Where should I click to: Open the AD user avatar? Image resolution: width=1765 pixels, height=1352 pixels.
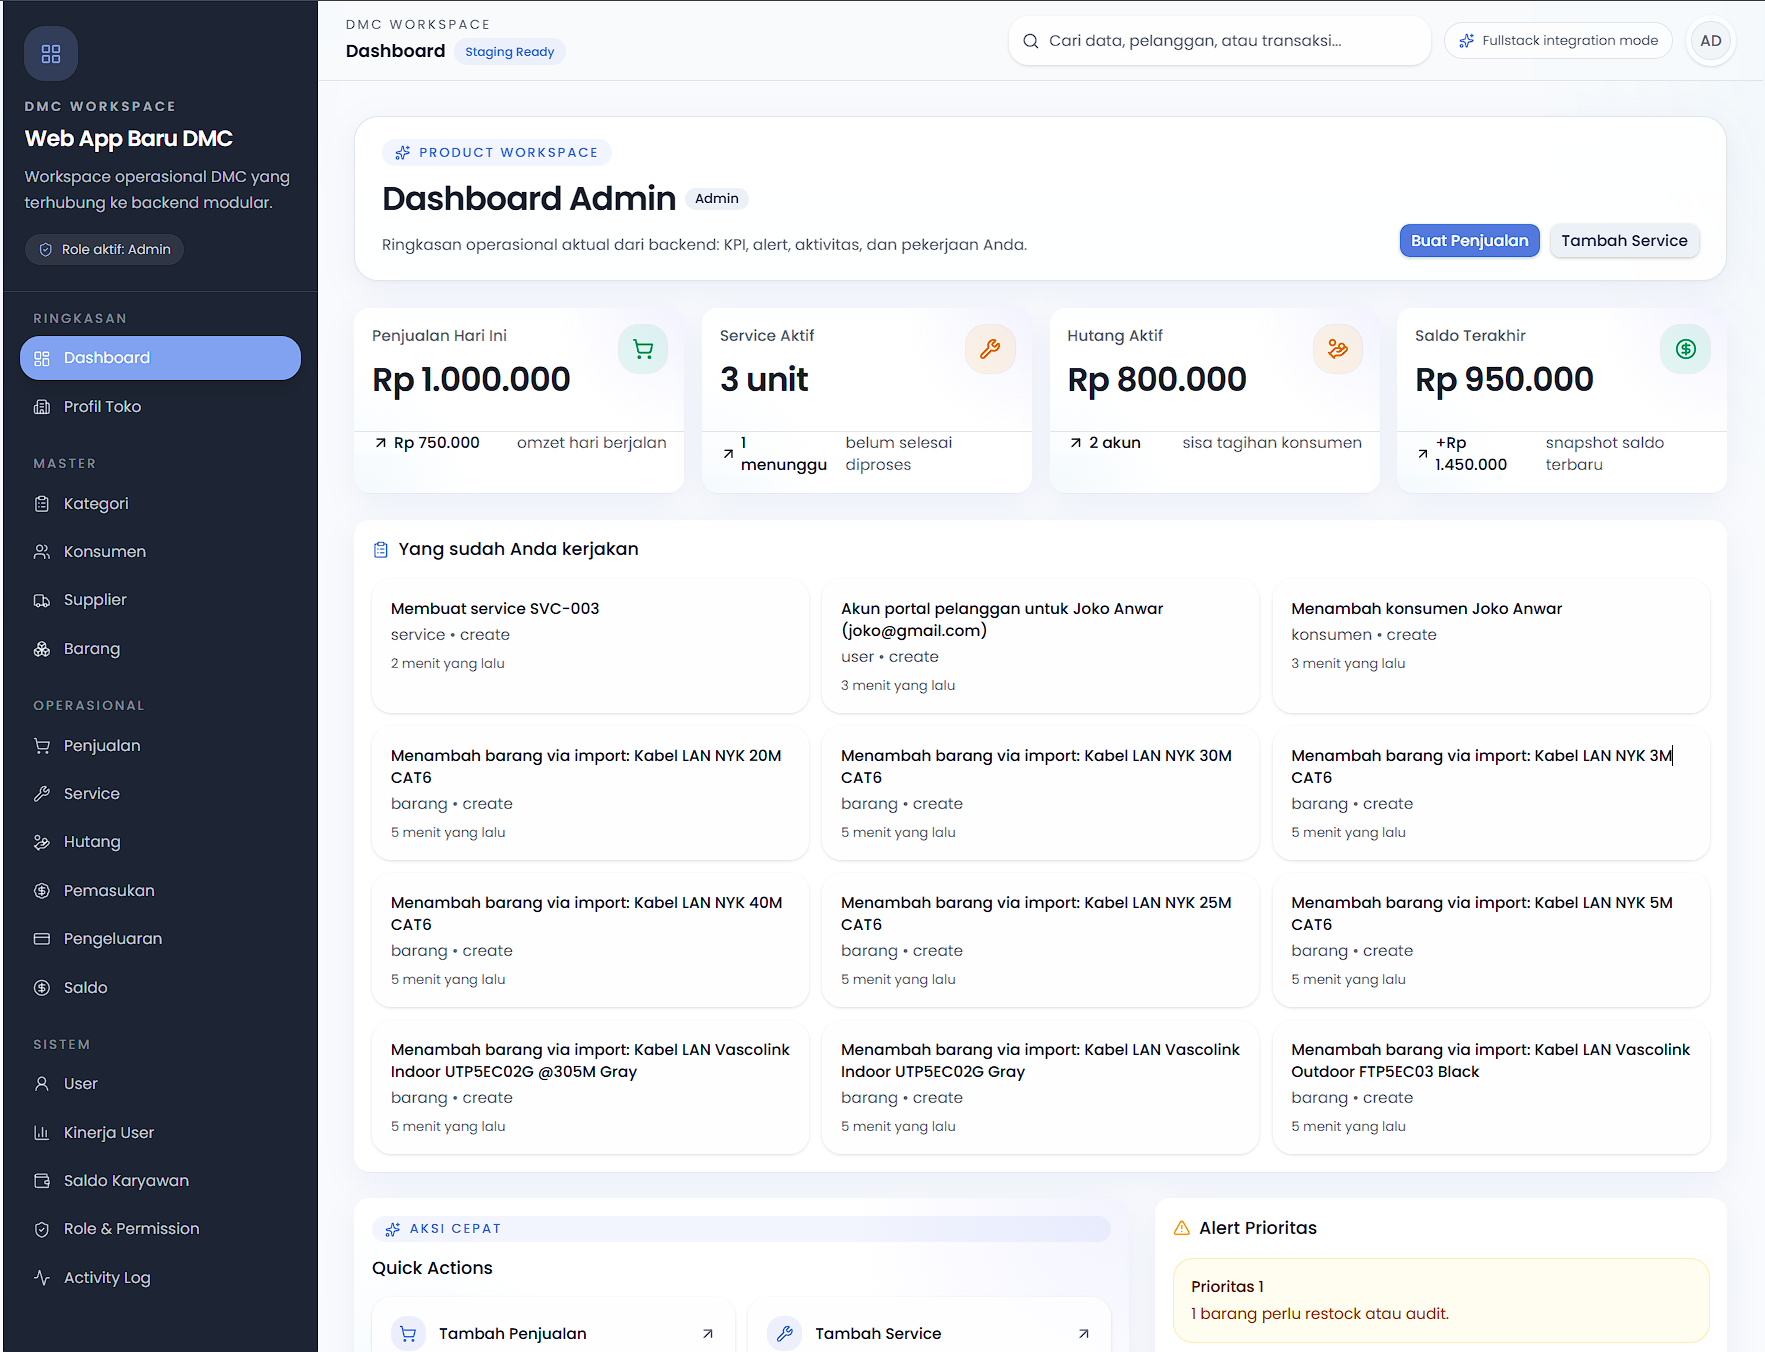(x=1711, y=41)
